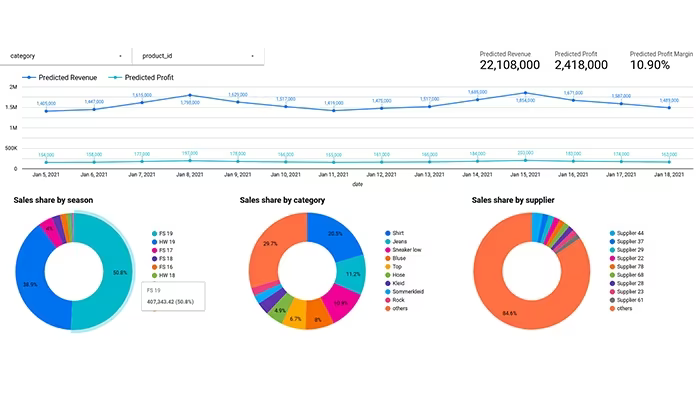The height and width of the screenshot is (400, 700).
Task: Select Sommerkleid in category legend
Action: [404, 292]
